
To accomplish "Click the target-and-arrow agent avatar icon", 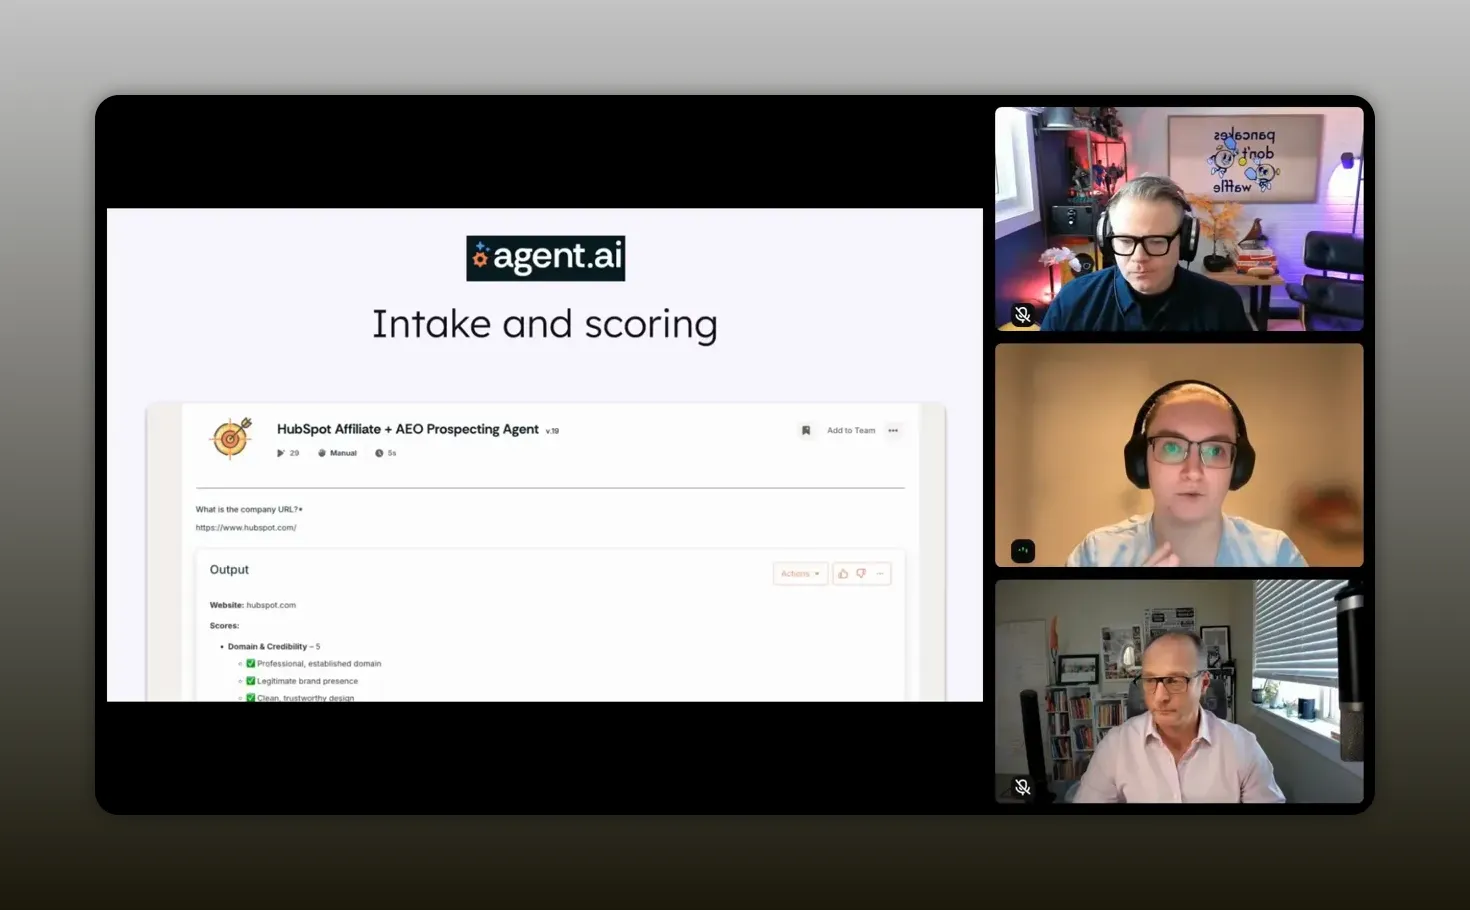I will 231,438.
